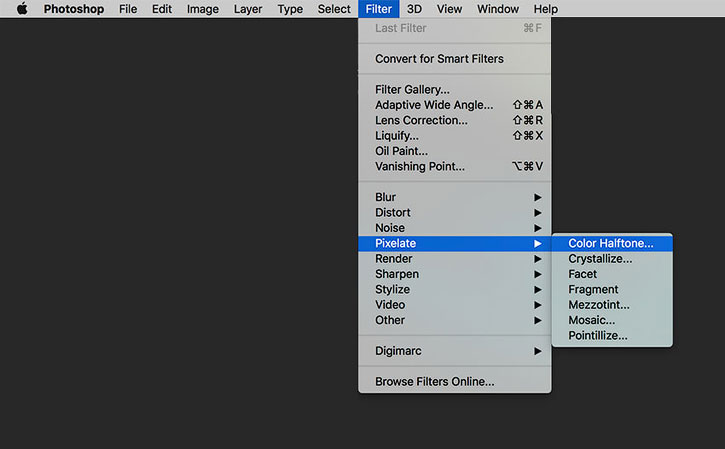Expand the Distort submenu
The image size is (725, 449).
455,213
